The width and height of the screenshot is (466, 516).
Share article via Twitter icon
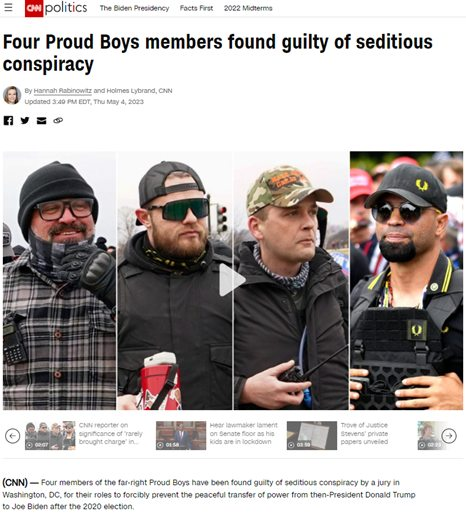(x=25, y=120)
